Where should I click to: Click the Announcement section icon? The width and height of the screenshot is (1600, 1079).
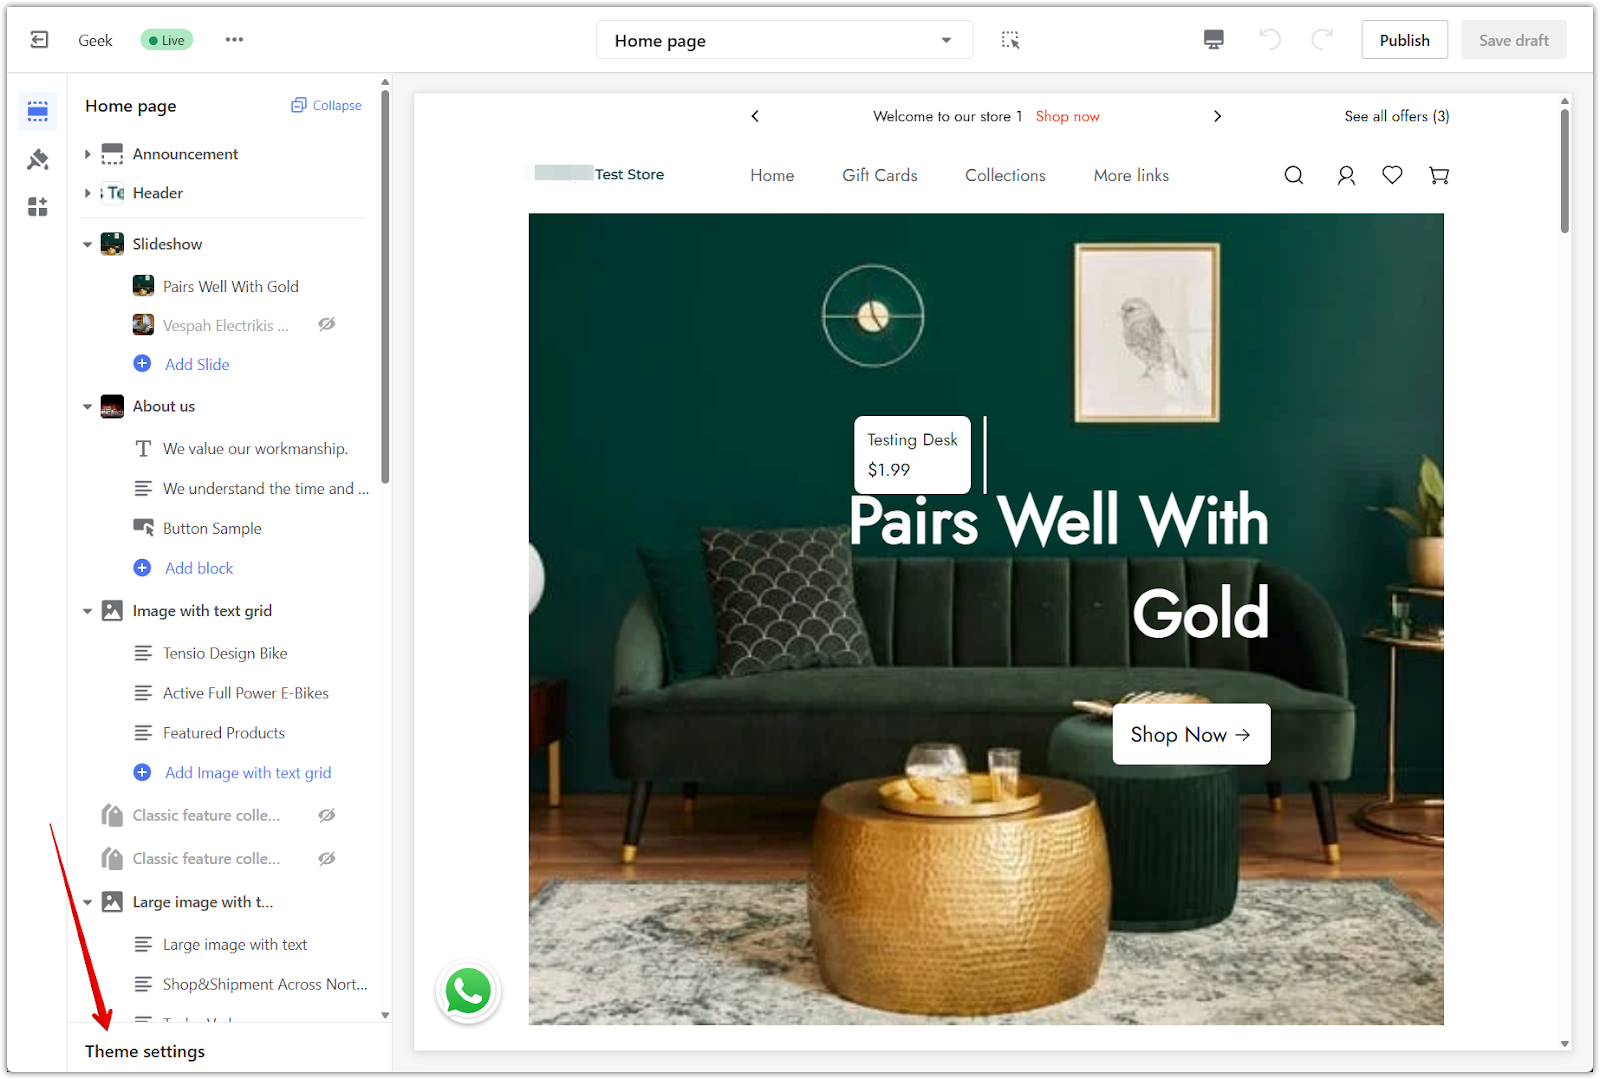(112, 154)
